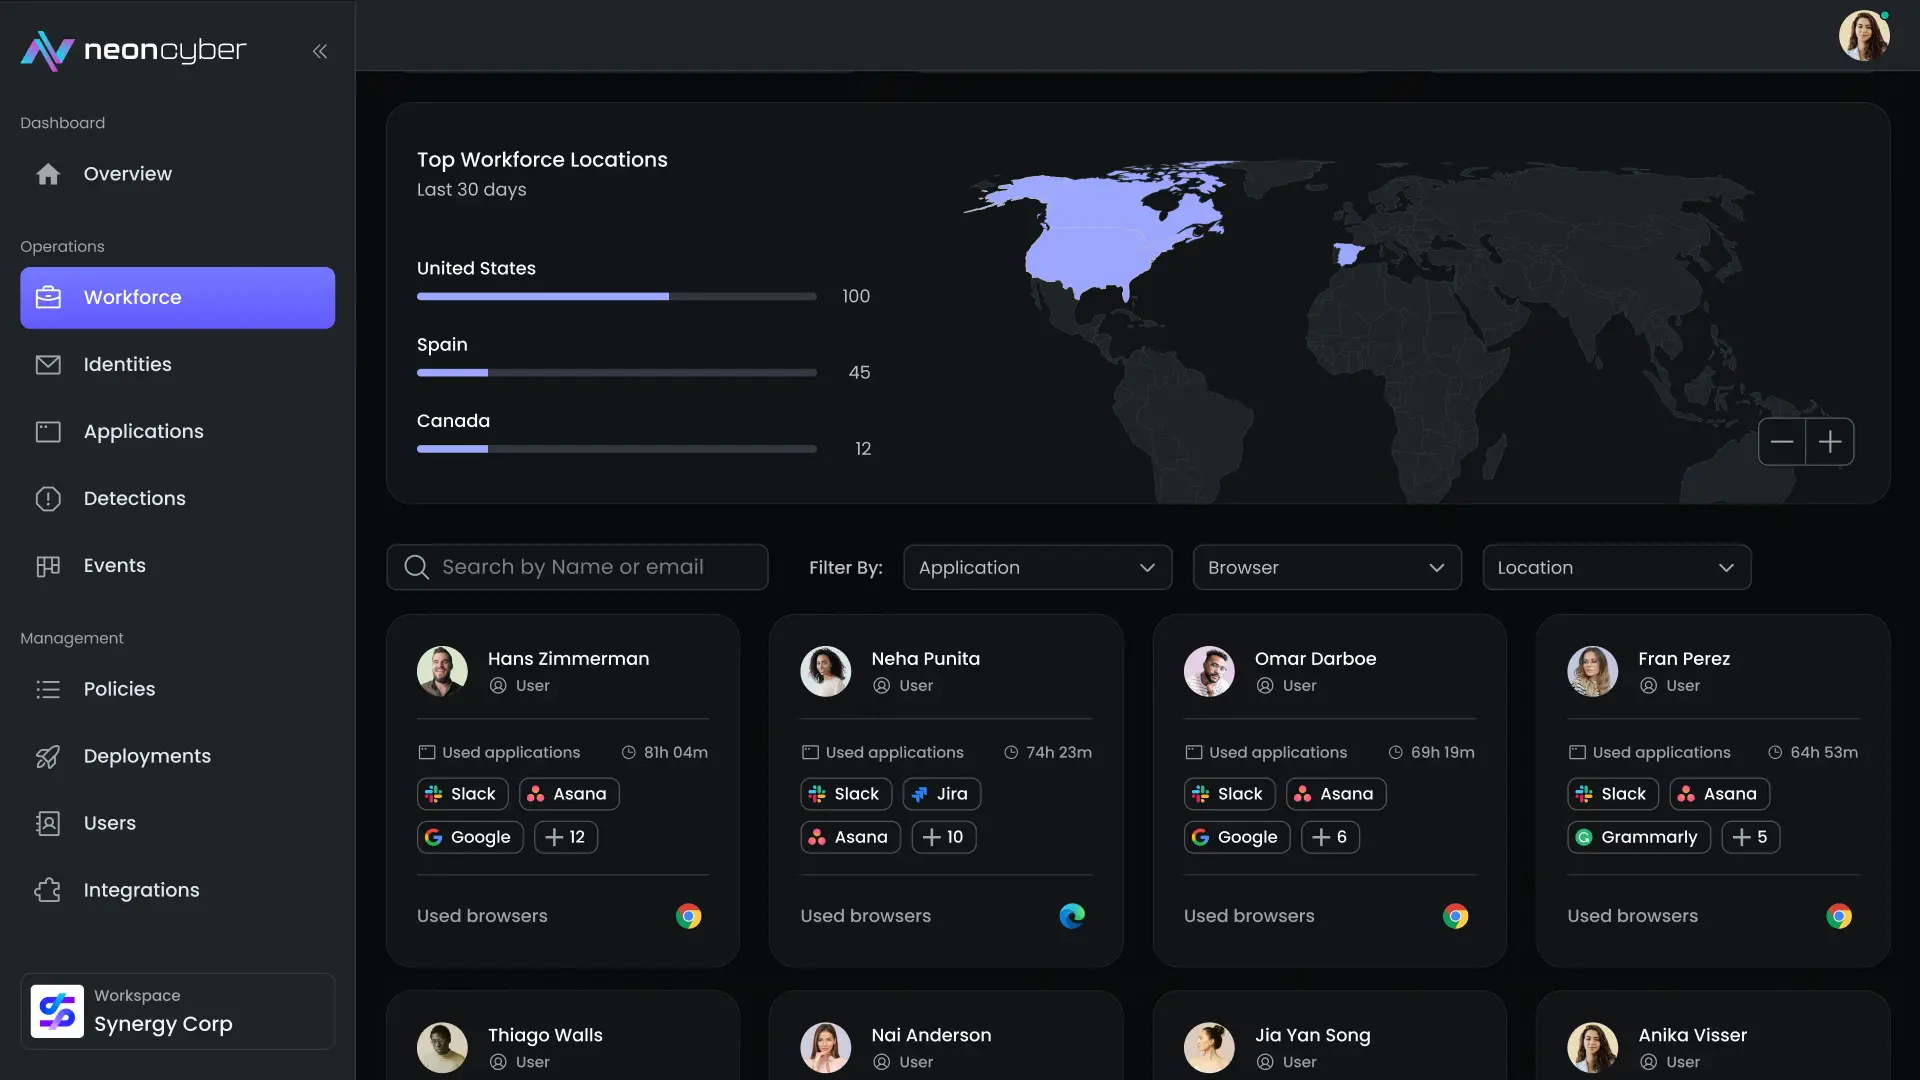
Task: Select the Jira tag on Neha Punita's card
Action: pyautogui.click(x=939, y=793)
